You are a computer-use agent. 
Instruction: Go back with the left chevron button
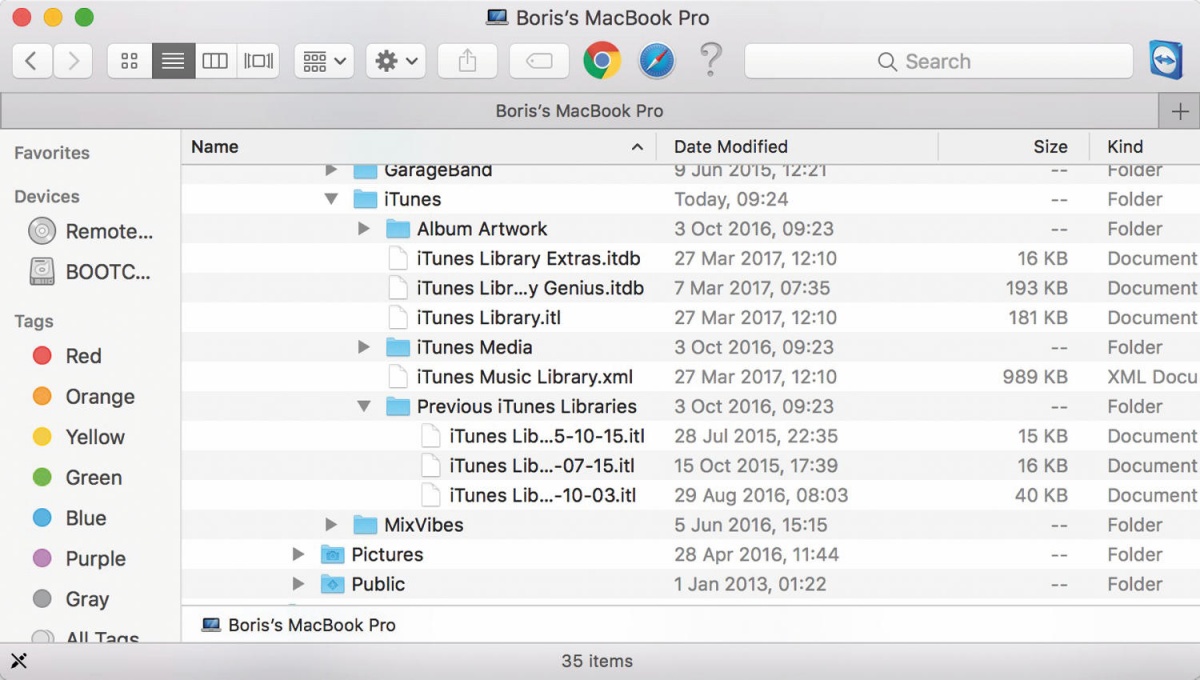tap(32, 61)
